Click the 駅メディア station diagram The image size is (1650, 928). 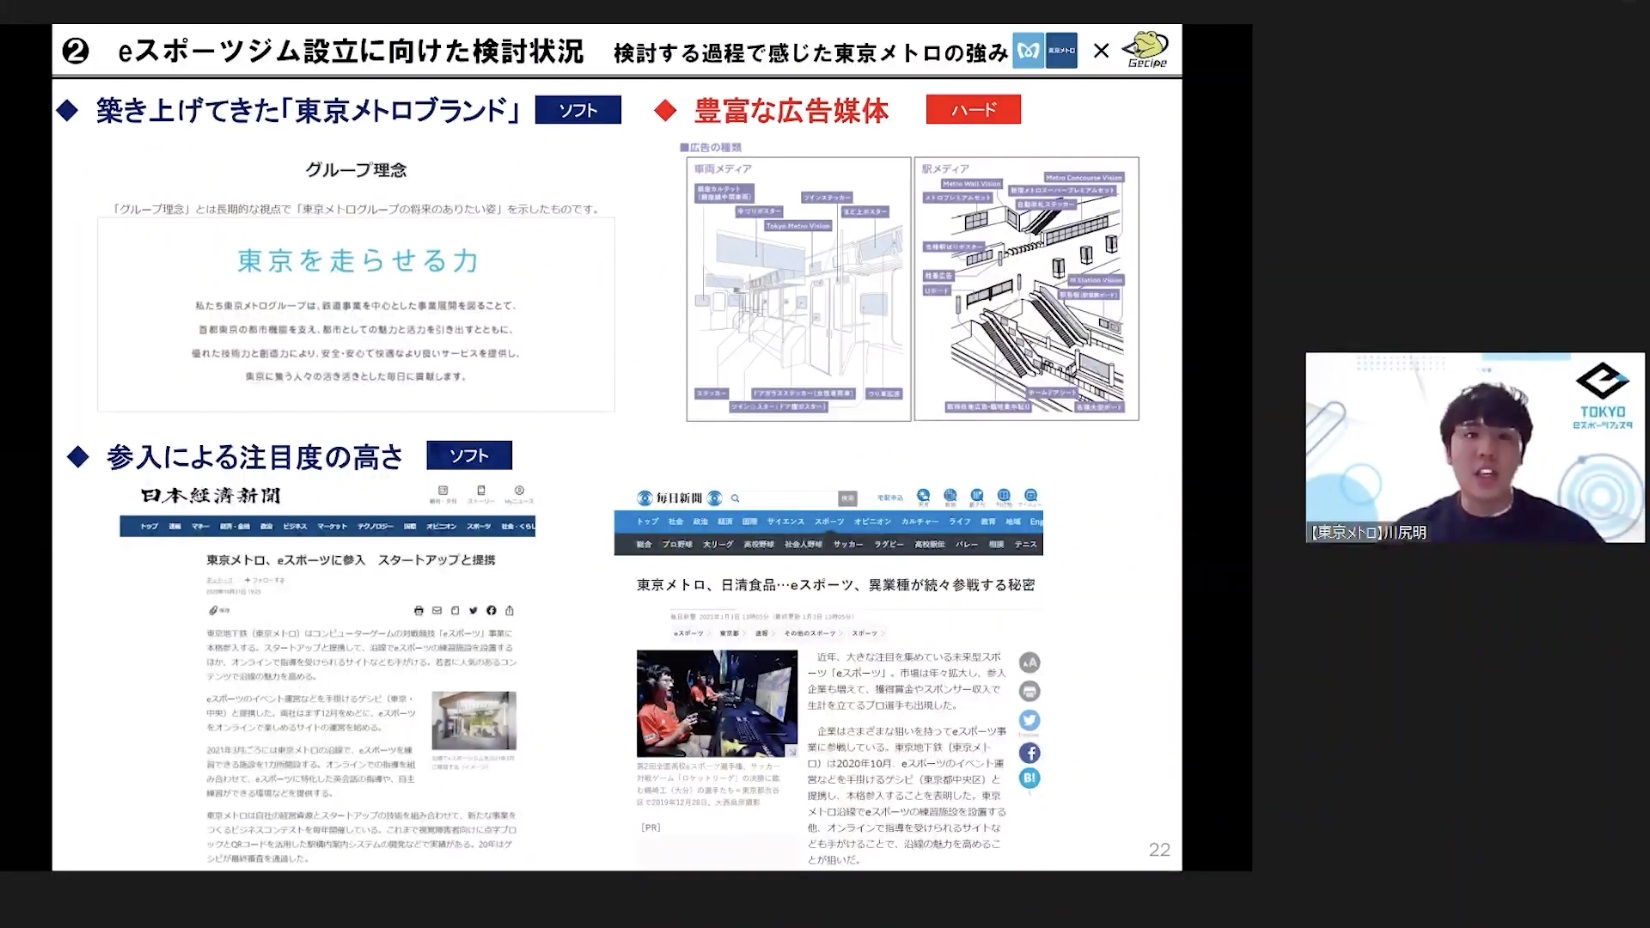point(1026,289)
